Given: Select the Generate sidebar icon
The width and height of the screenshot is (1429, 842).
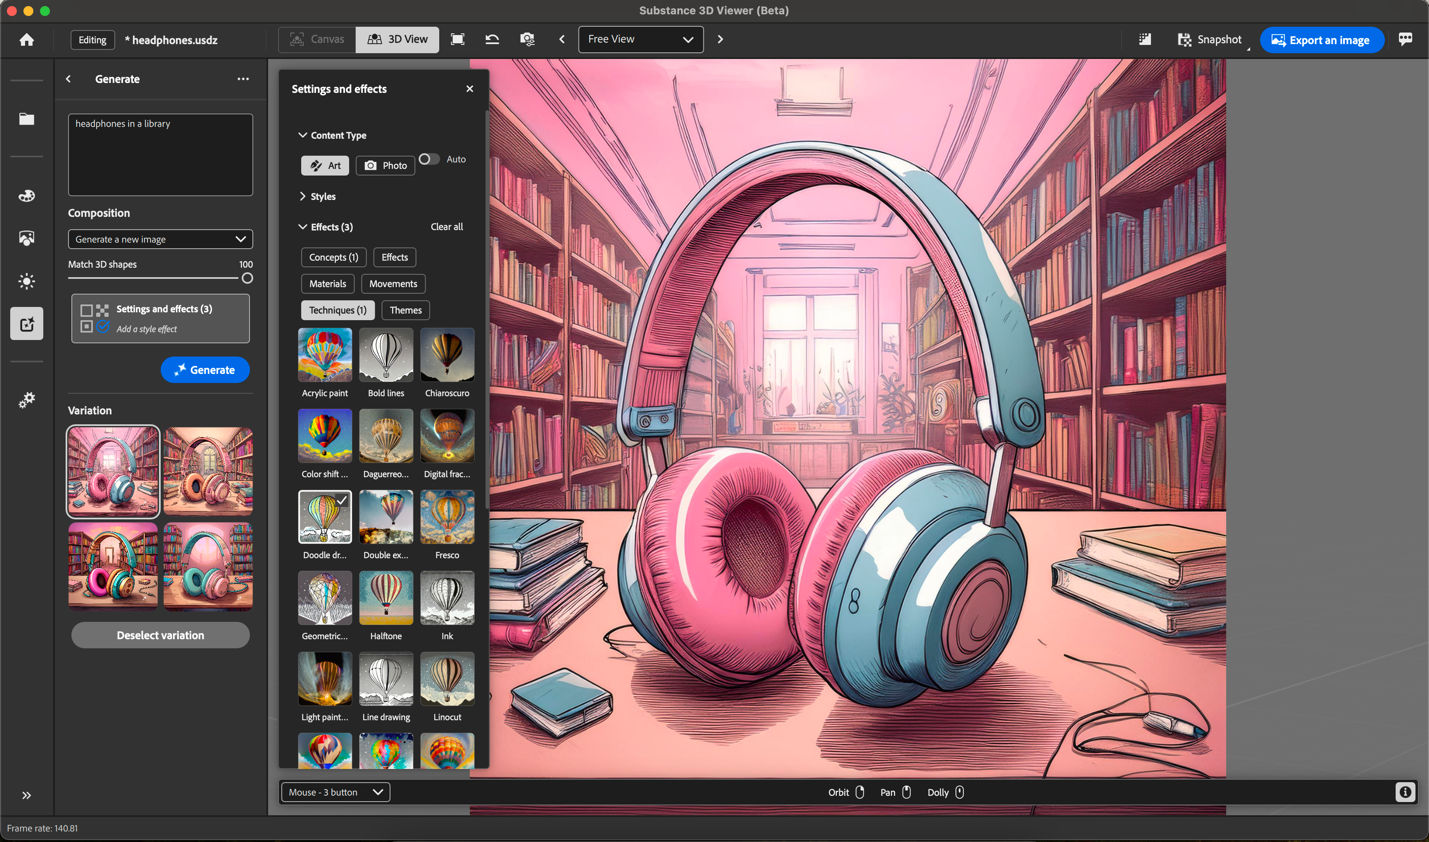Looking at the screenshot, I should [27, 323].
